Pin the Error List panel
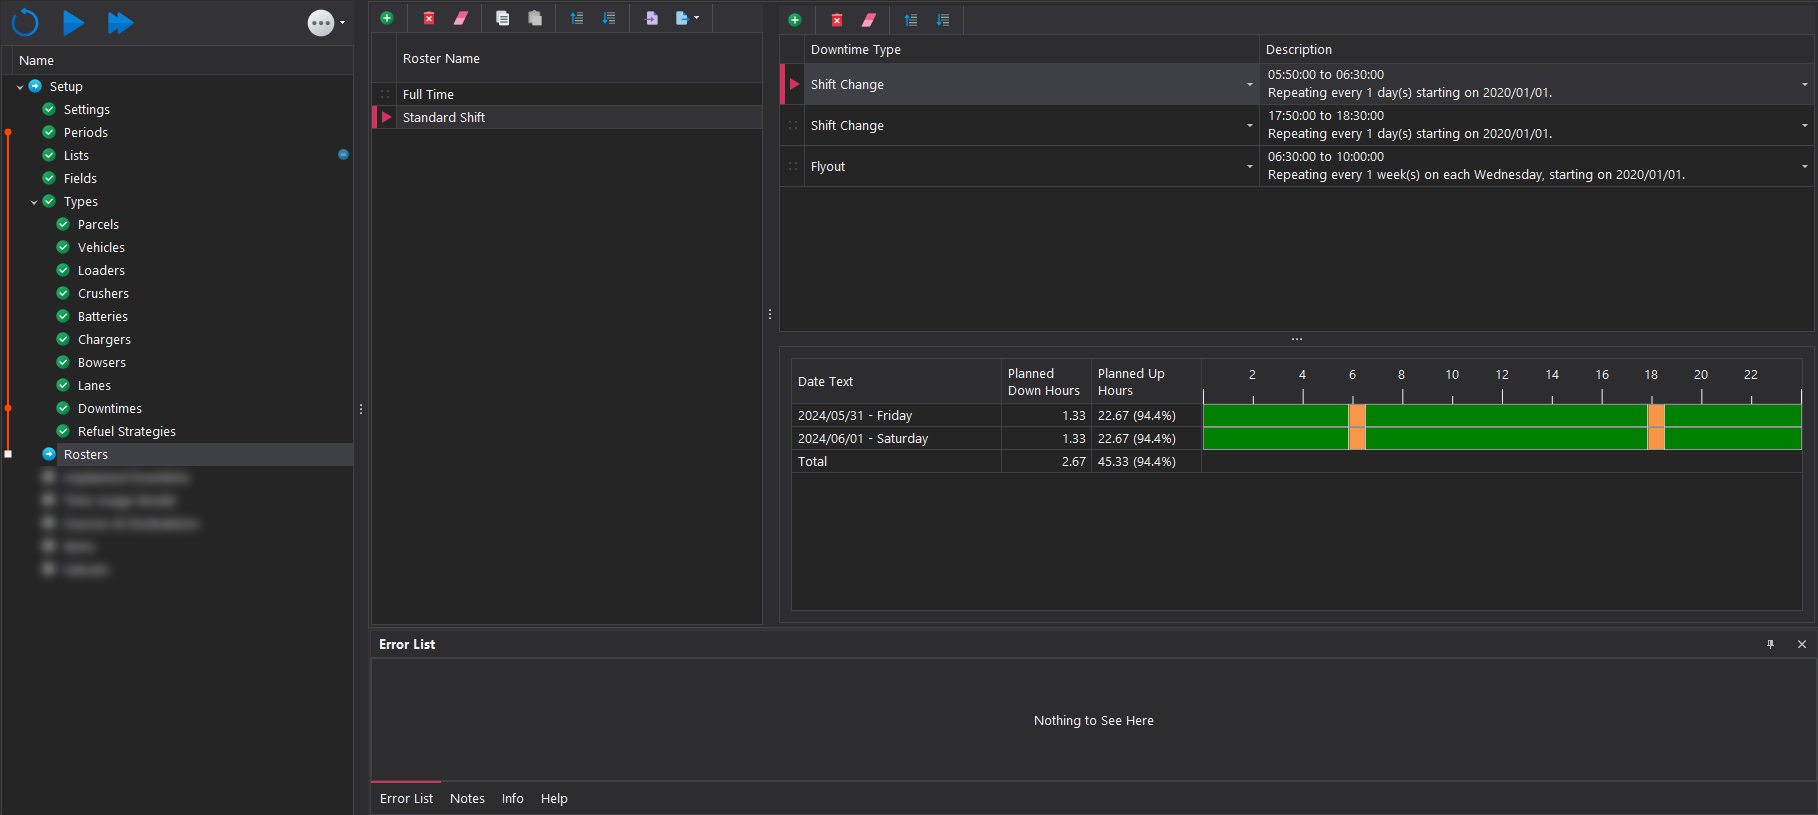Screen dimensions: 1818x815 (1770, 644)
